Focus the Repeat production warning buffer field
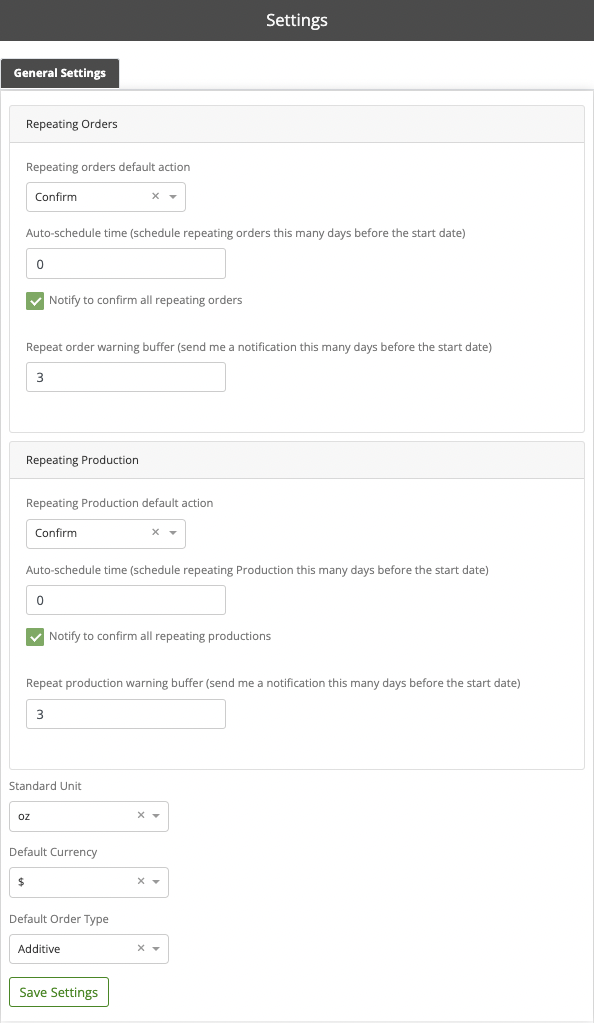Viewport: 594px width, 1023px height. (126, 714)
